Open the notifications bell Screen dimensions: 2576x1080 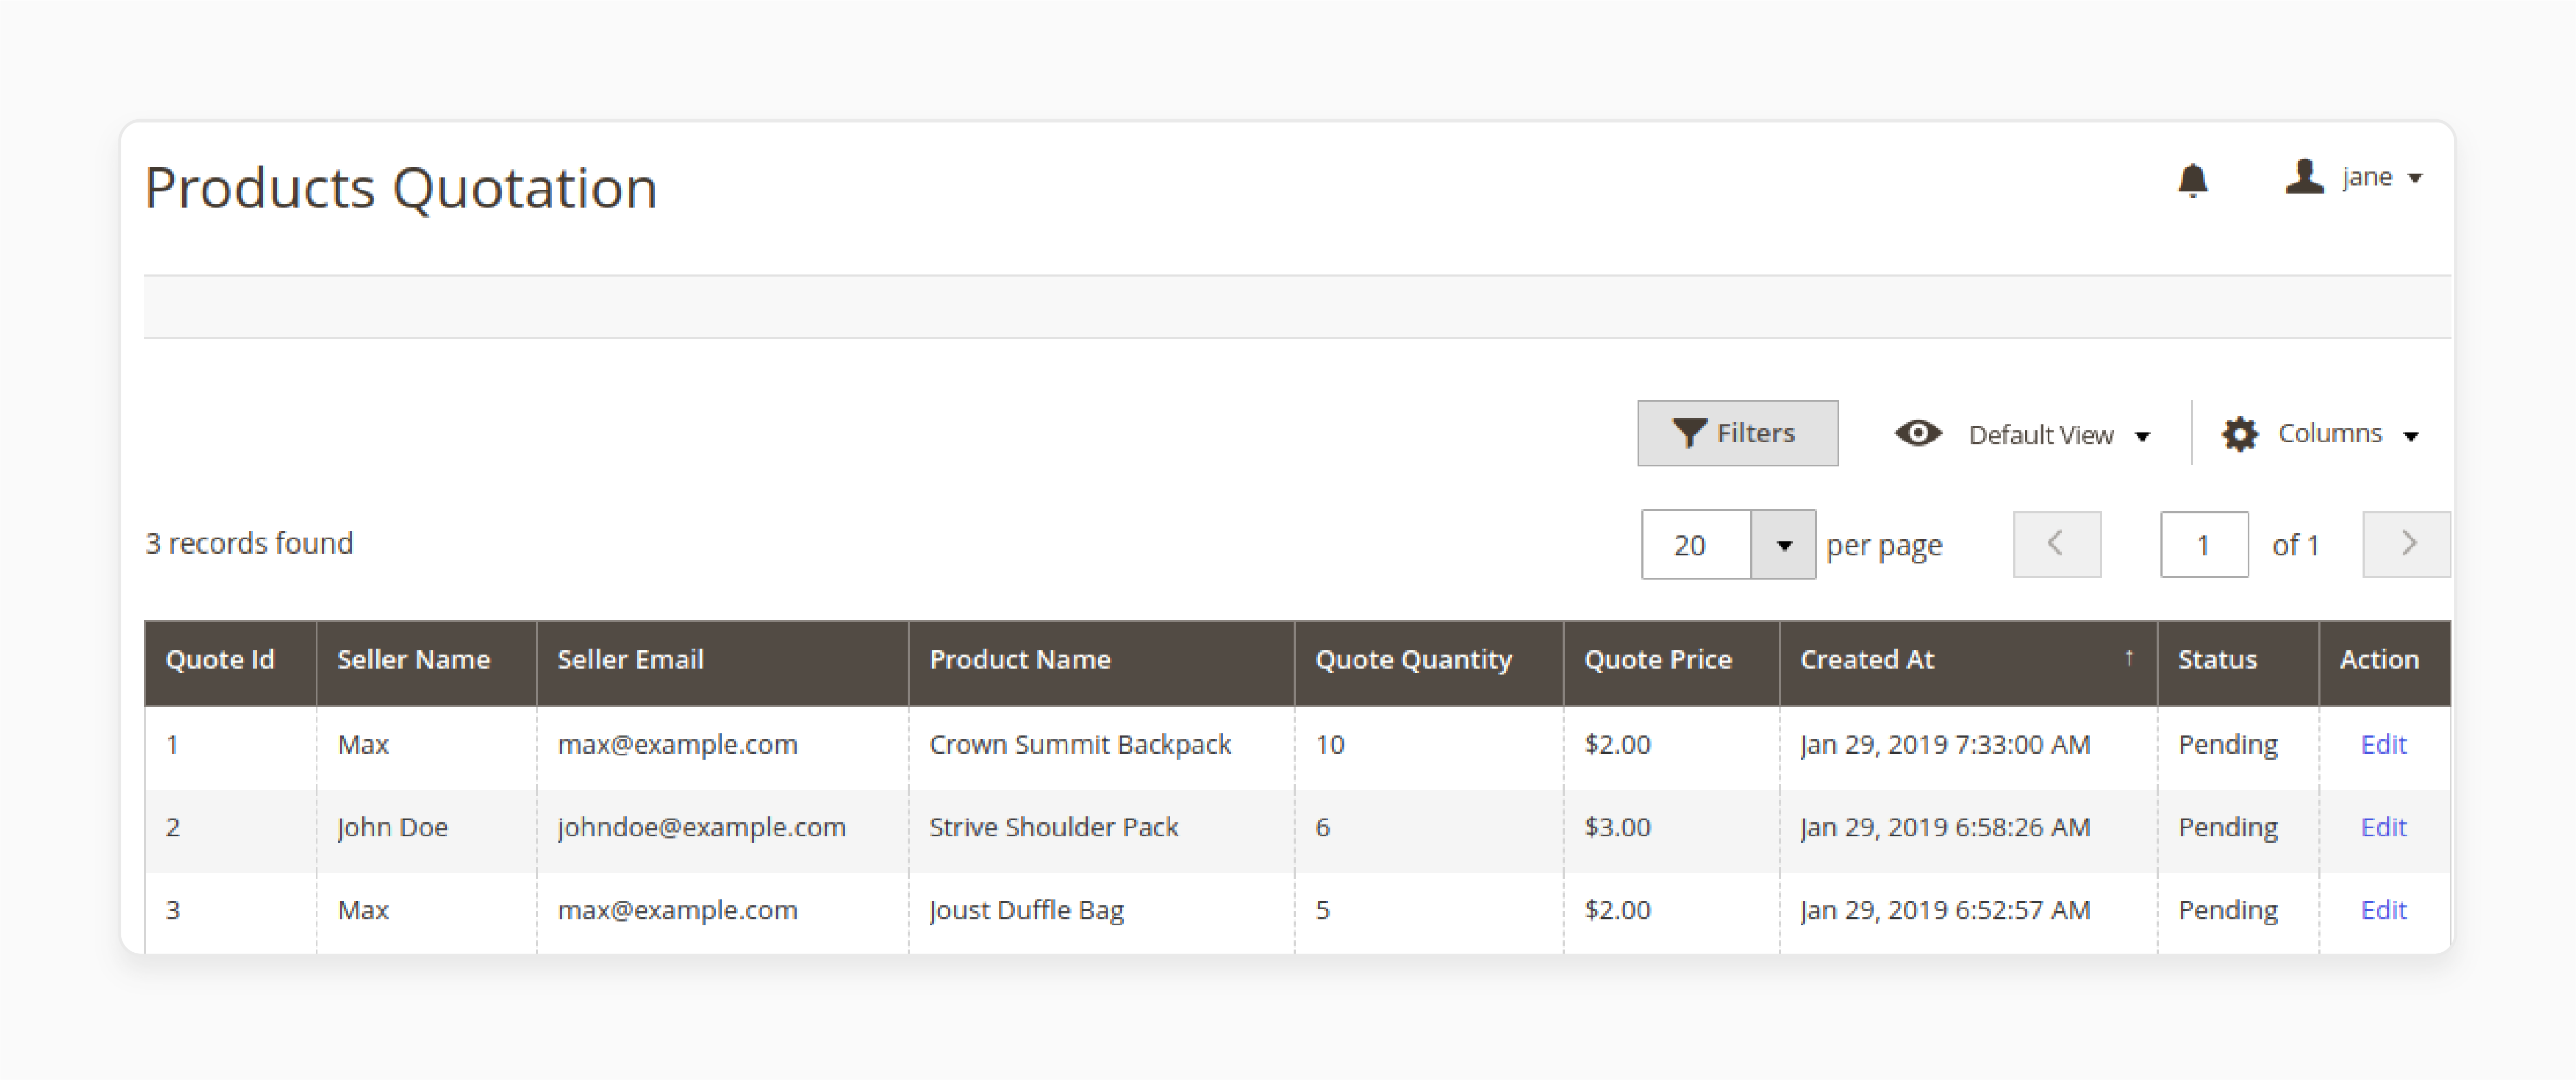tap(2192, 180)
